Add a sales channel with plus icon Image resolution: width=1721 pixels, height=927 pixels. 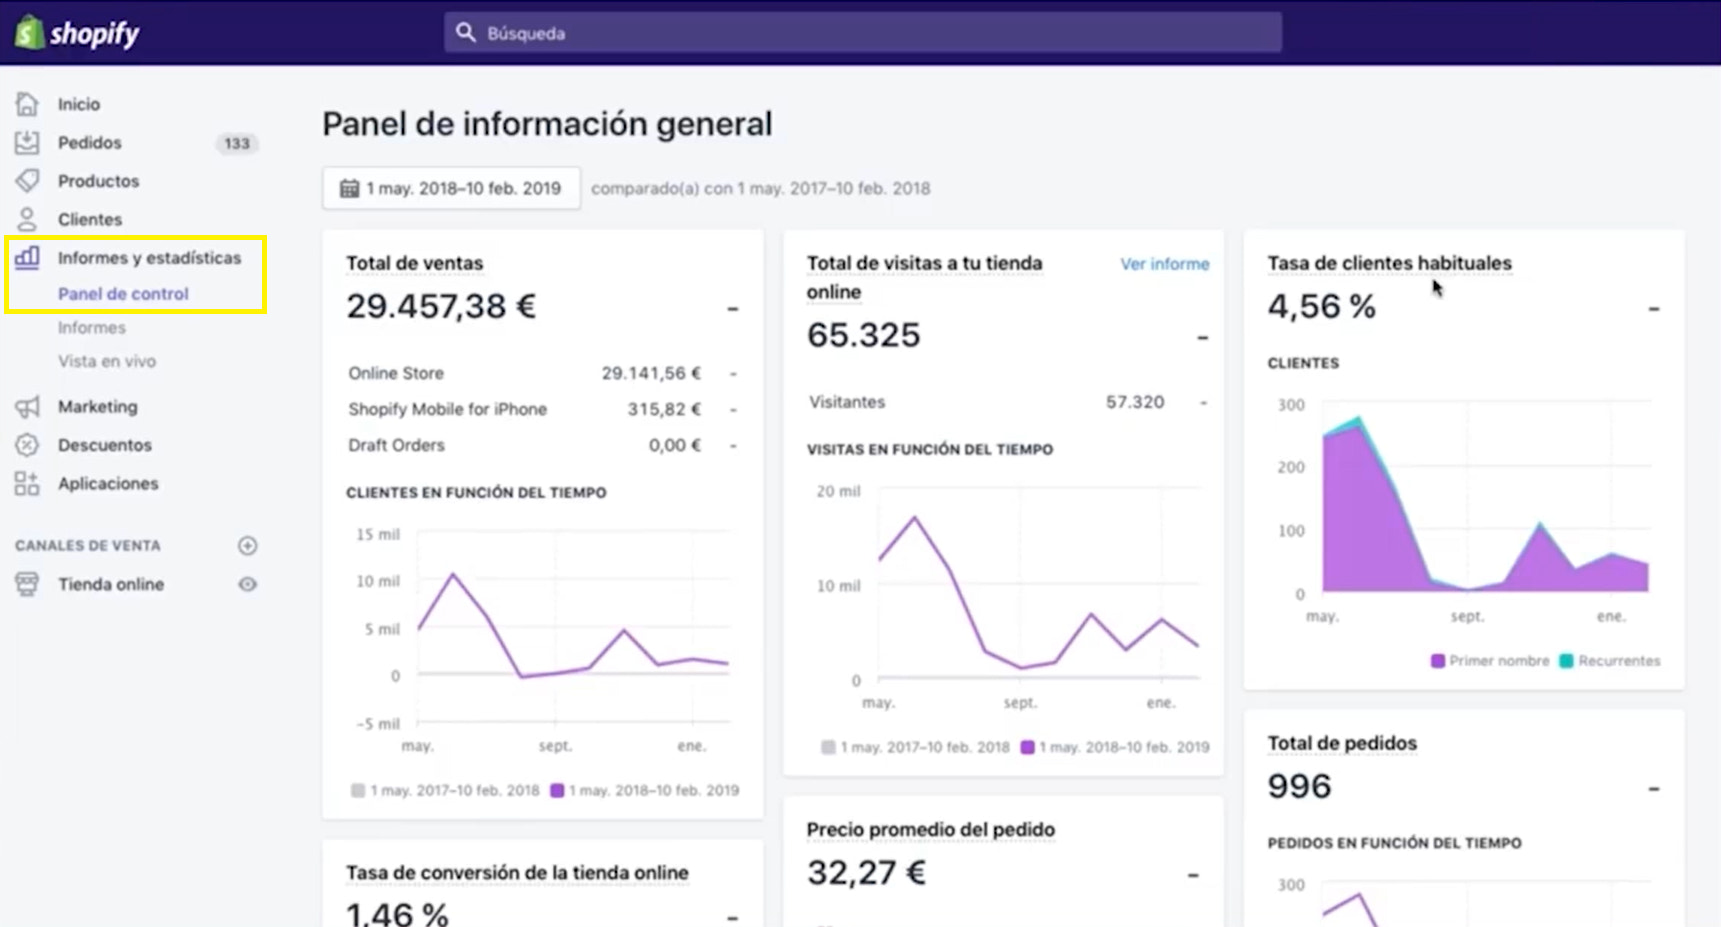coord(248,546)
